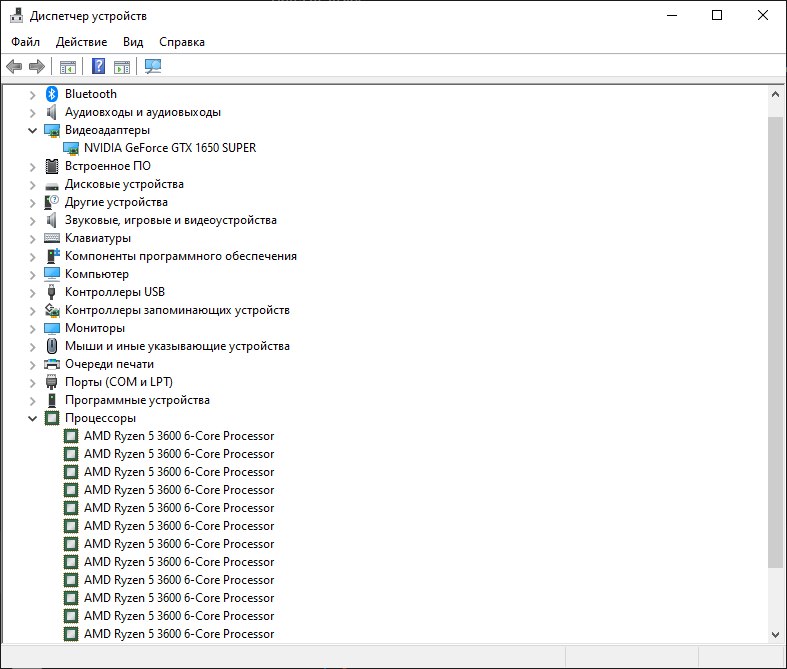Toggle the console tree pane icon
Image resolution: width=787 pixels, height=669 pixels.
68,66
